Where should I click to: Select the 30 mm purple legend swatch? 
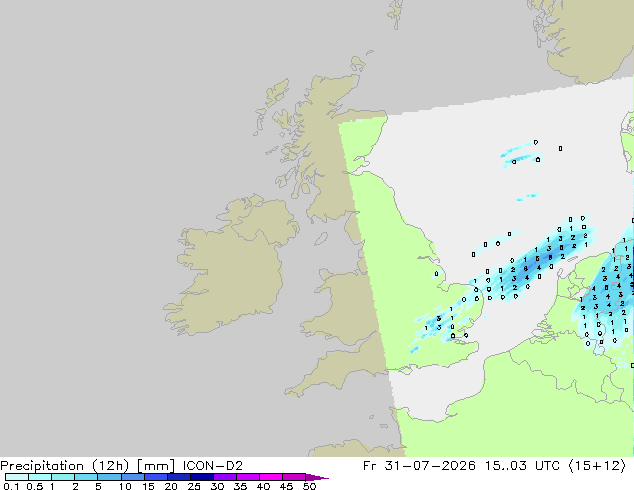225,477
